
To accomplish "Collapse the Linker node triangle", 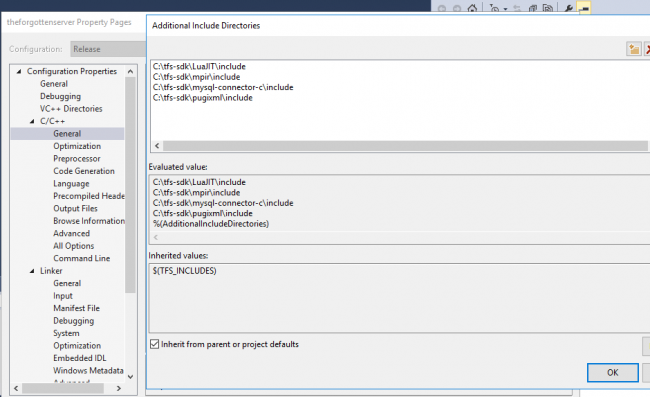I will 32,271.
